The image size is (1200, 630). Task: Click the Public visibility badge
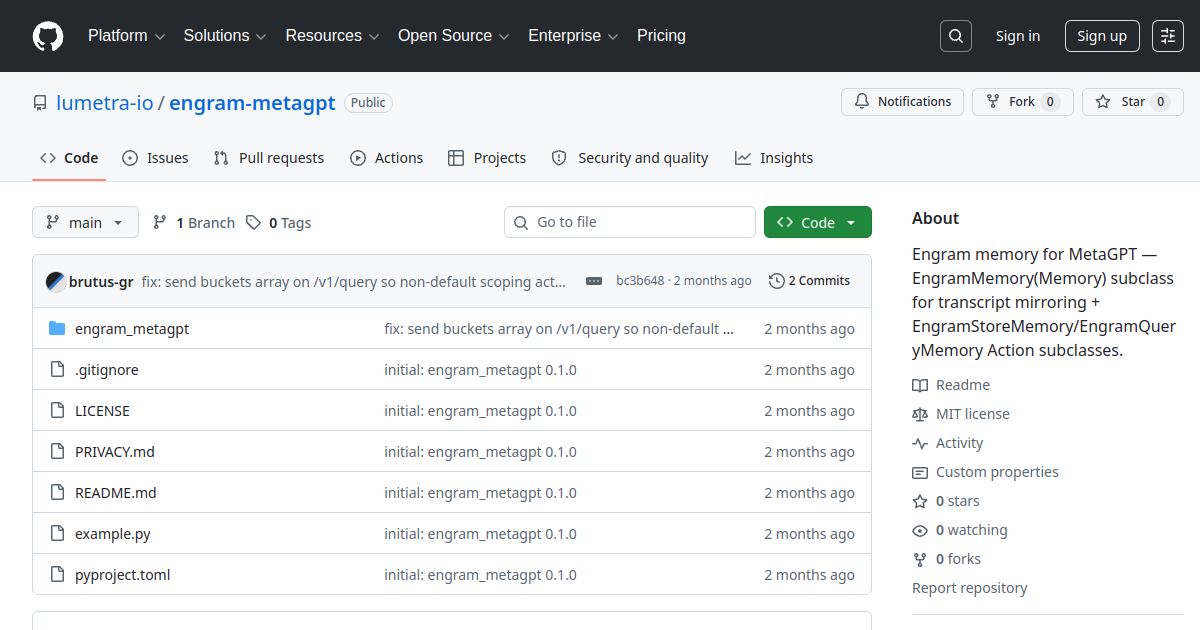[x=368, y=103]
